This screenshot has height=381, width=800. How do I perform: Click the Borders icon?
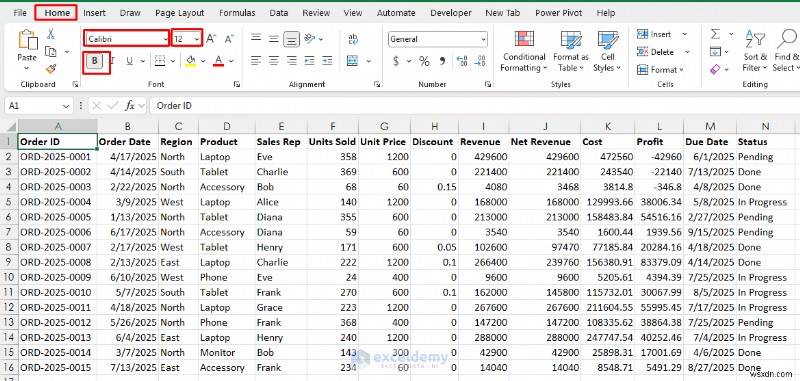160,61
